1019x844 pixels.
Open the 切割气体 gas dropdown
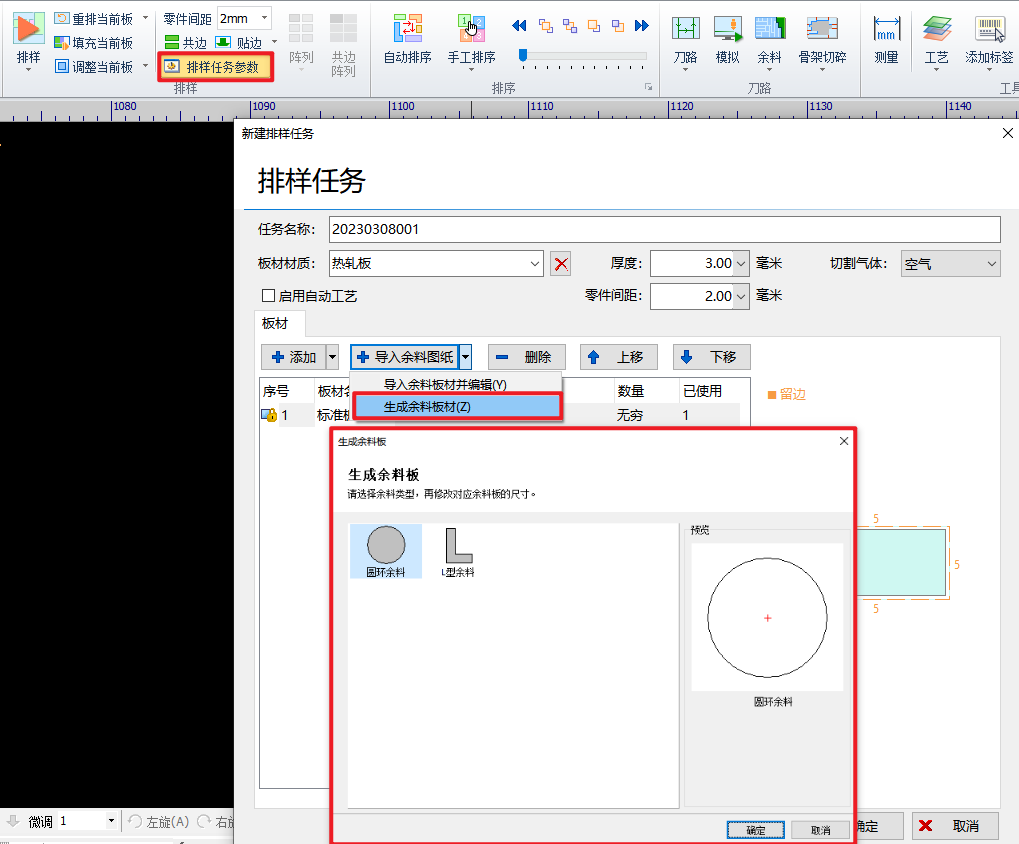pos(991,264)
